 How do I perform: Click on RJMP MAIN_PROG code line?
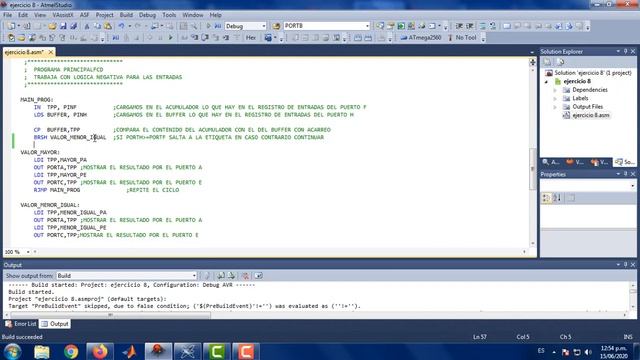coord(57,190)
